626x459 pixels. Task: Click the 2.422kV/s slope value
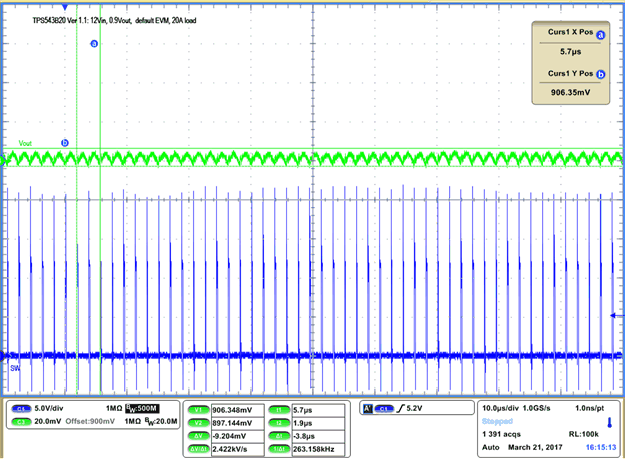point(230,449)
